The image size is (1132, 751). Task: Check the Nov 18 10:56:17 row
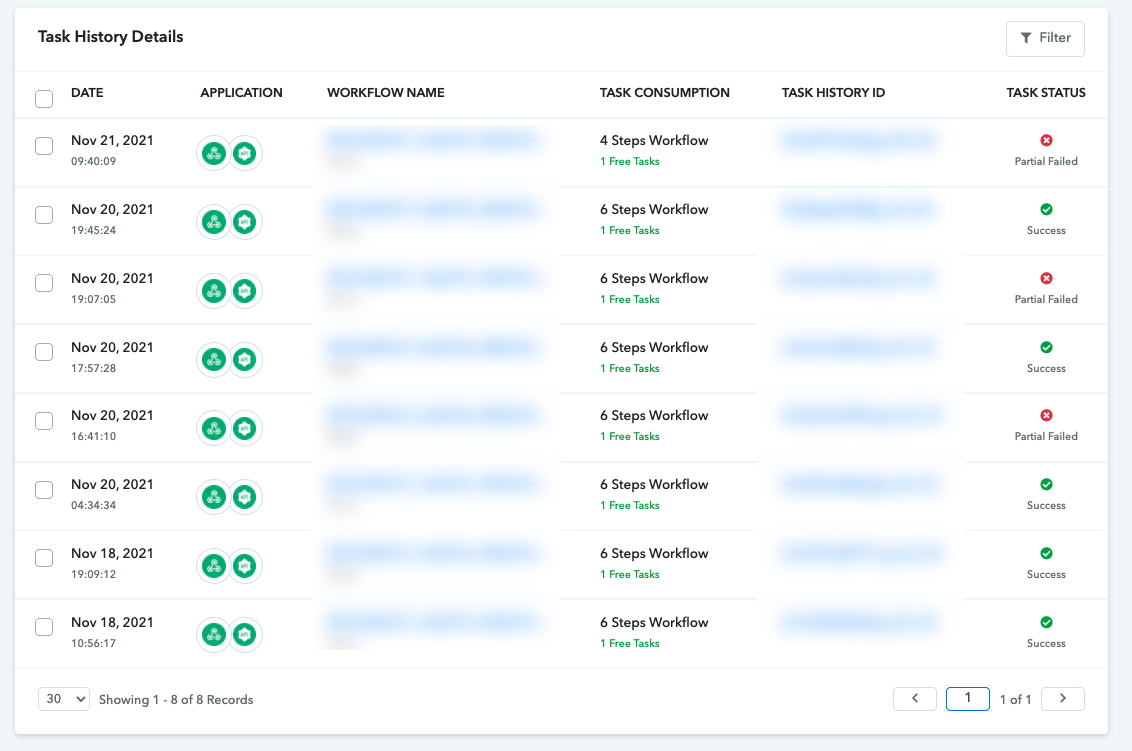(44, 627)
